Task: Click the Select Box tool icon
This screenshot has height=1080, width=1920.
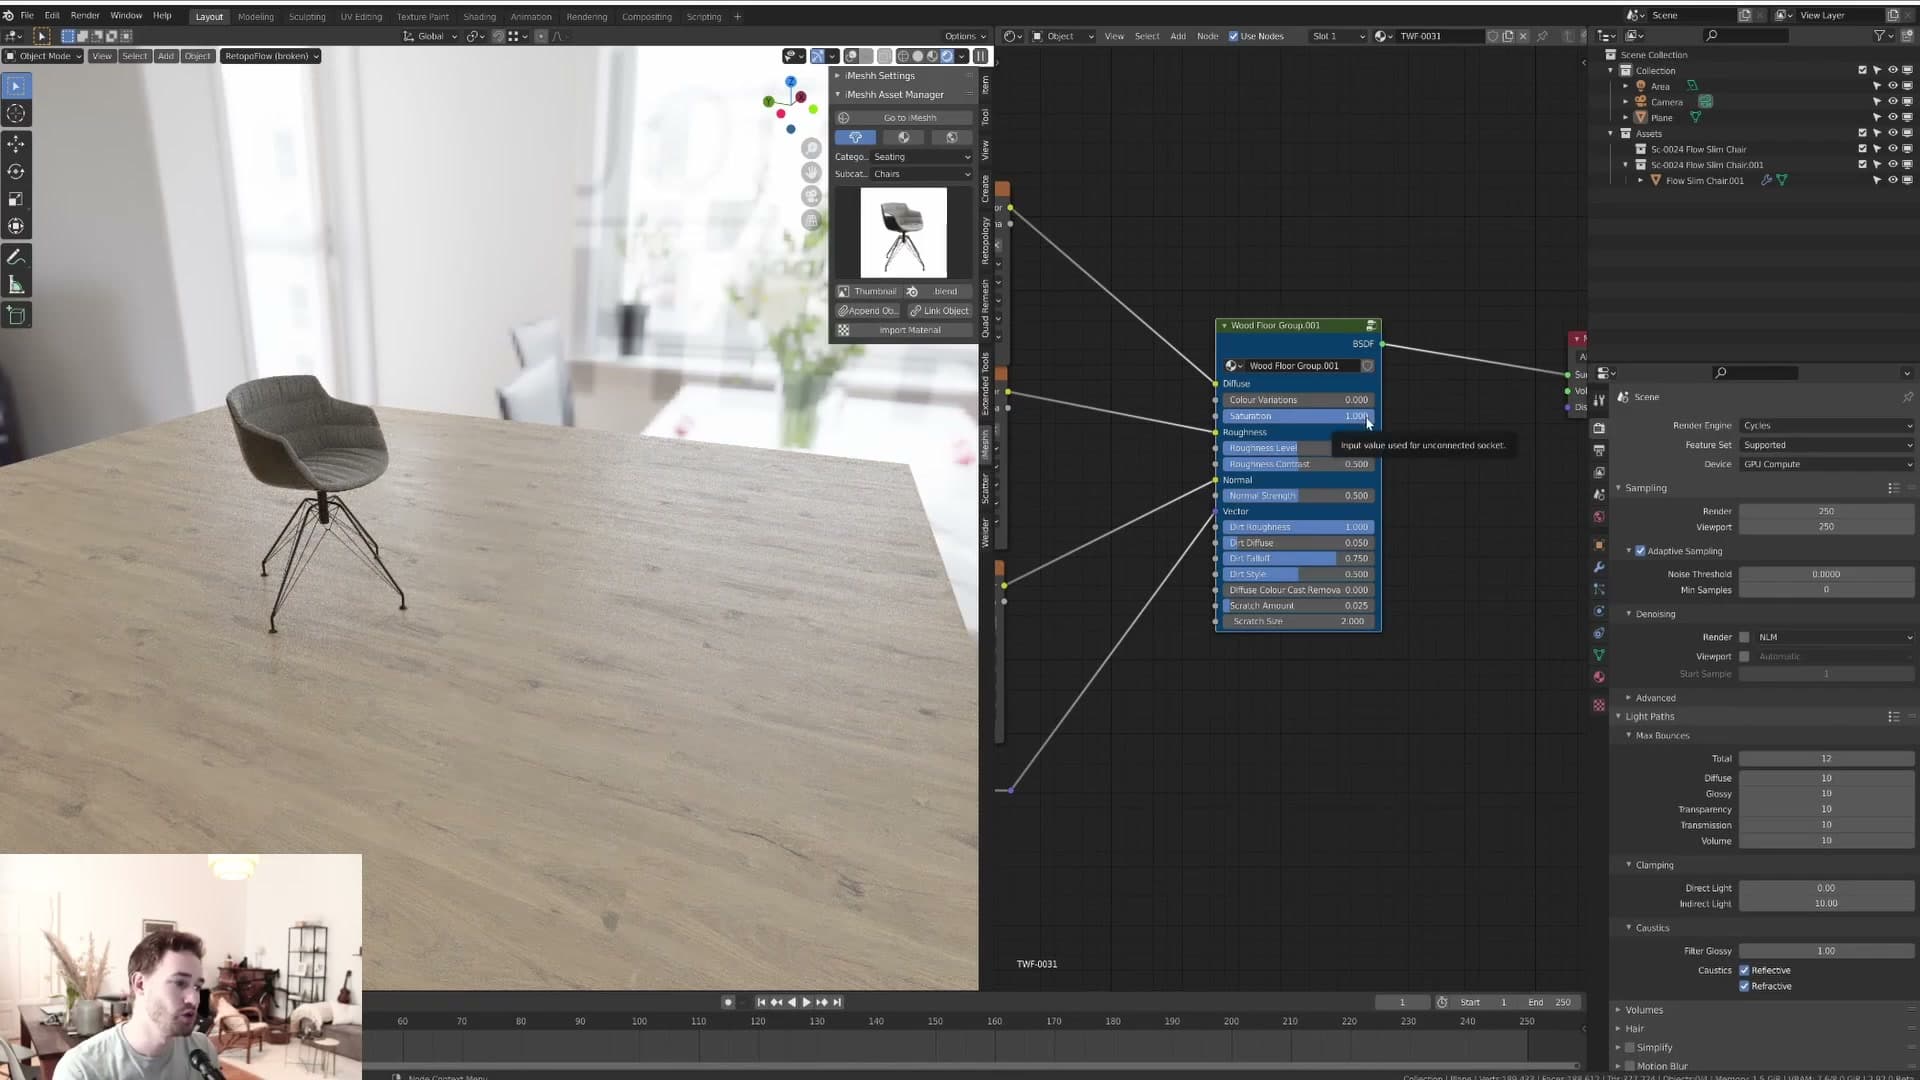Action: [x=16, y=87]
